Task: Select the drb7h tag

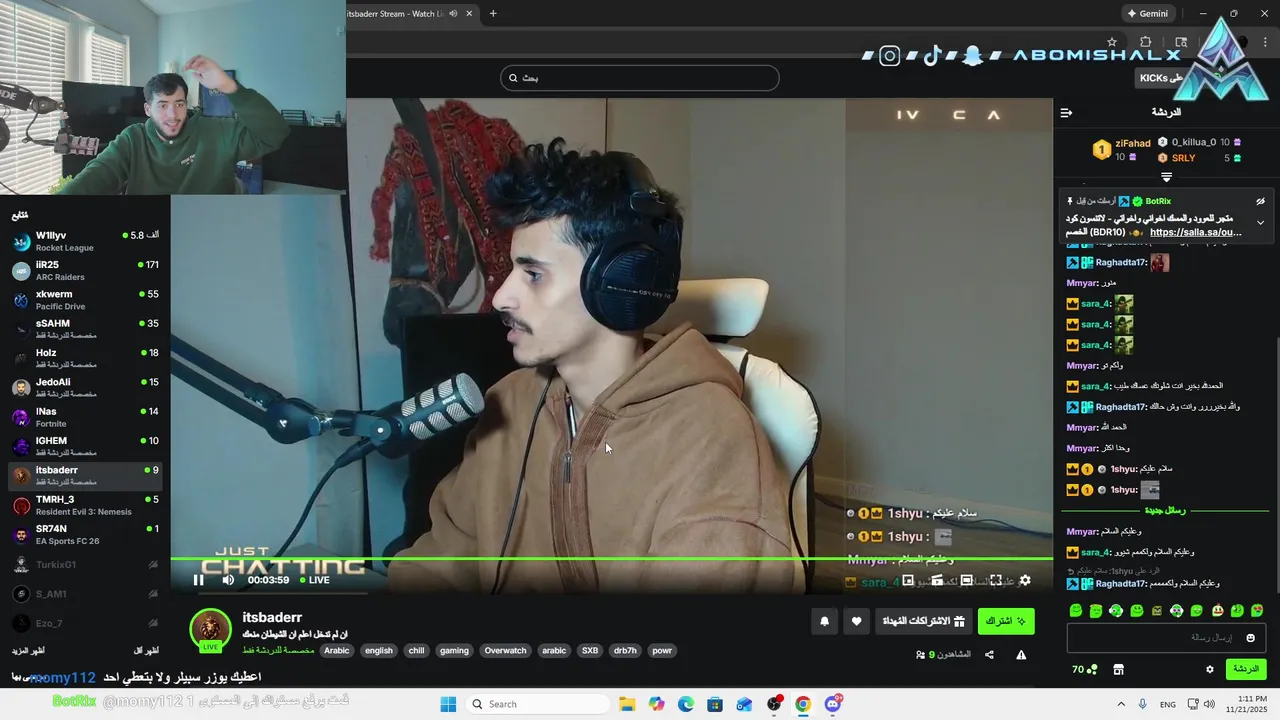Action: (x=625, y=650)
